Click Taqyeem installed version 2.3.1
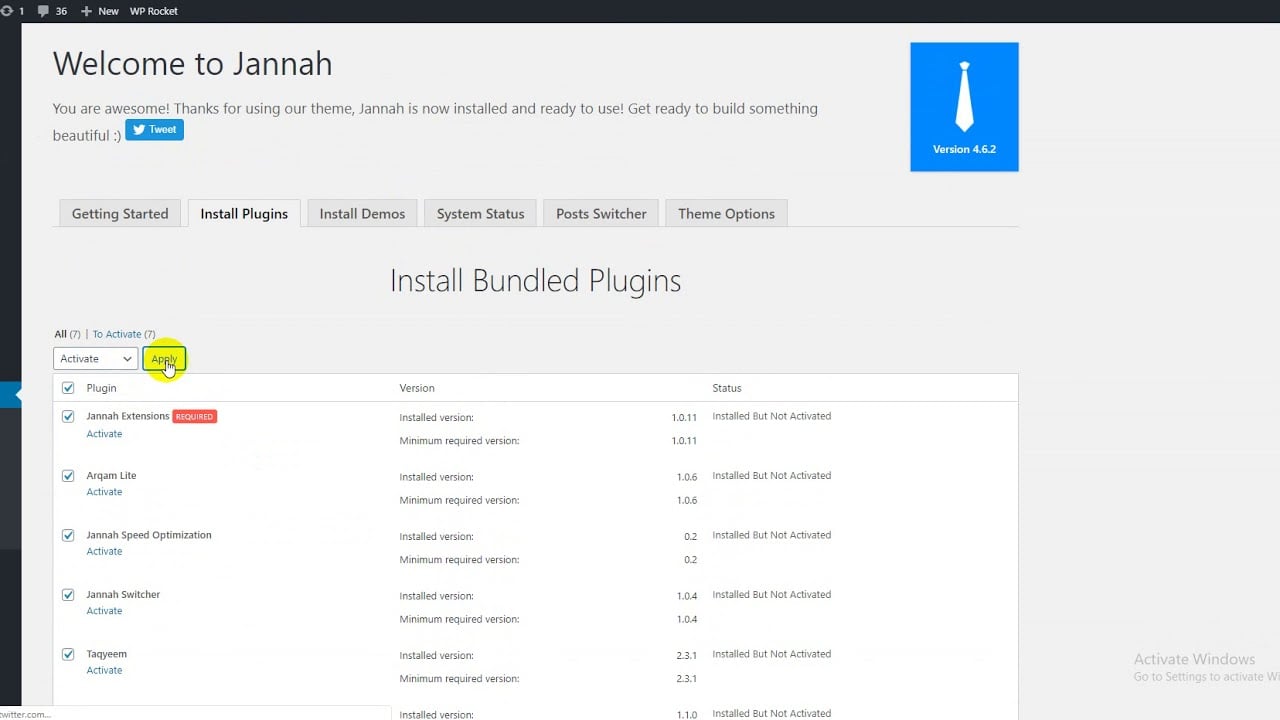This screenshot has height=720, width=1280. pyautogui.click(x=686, y=655)
